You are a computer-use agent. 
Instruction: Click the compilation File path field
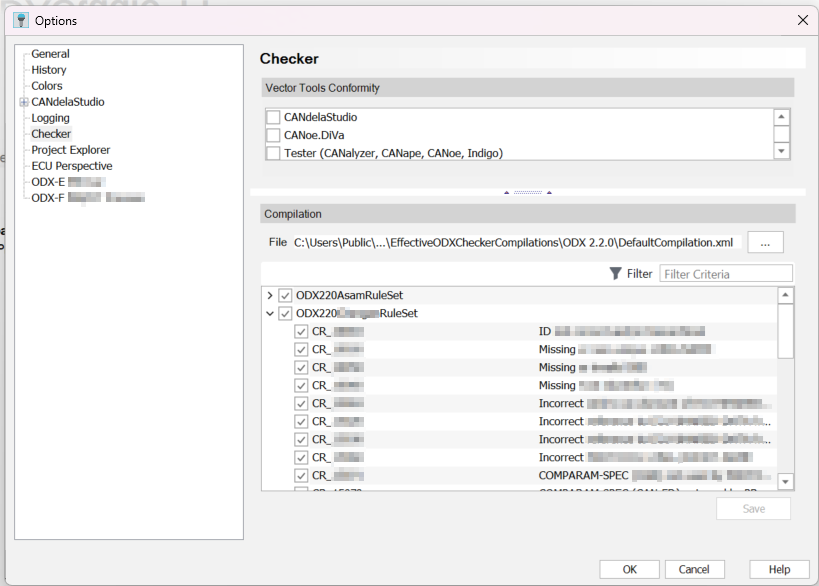pos(515,242)
